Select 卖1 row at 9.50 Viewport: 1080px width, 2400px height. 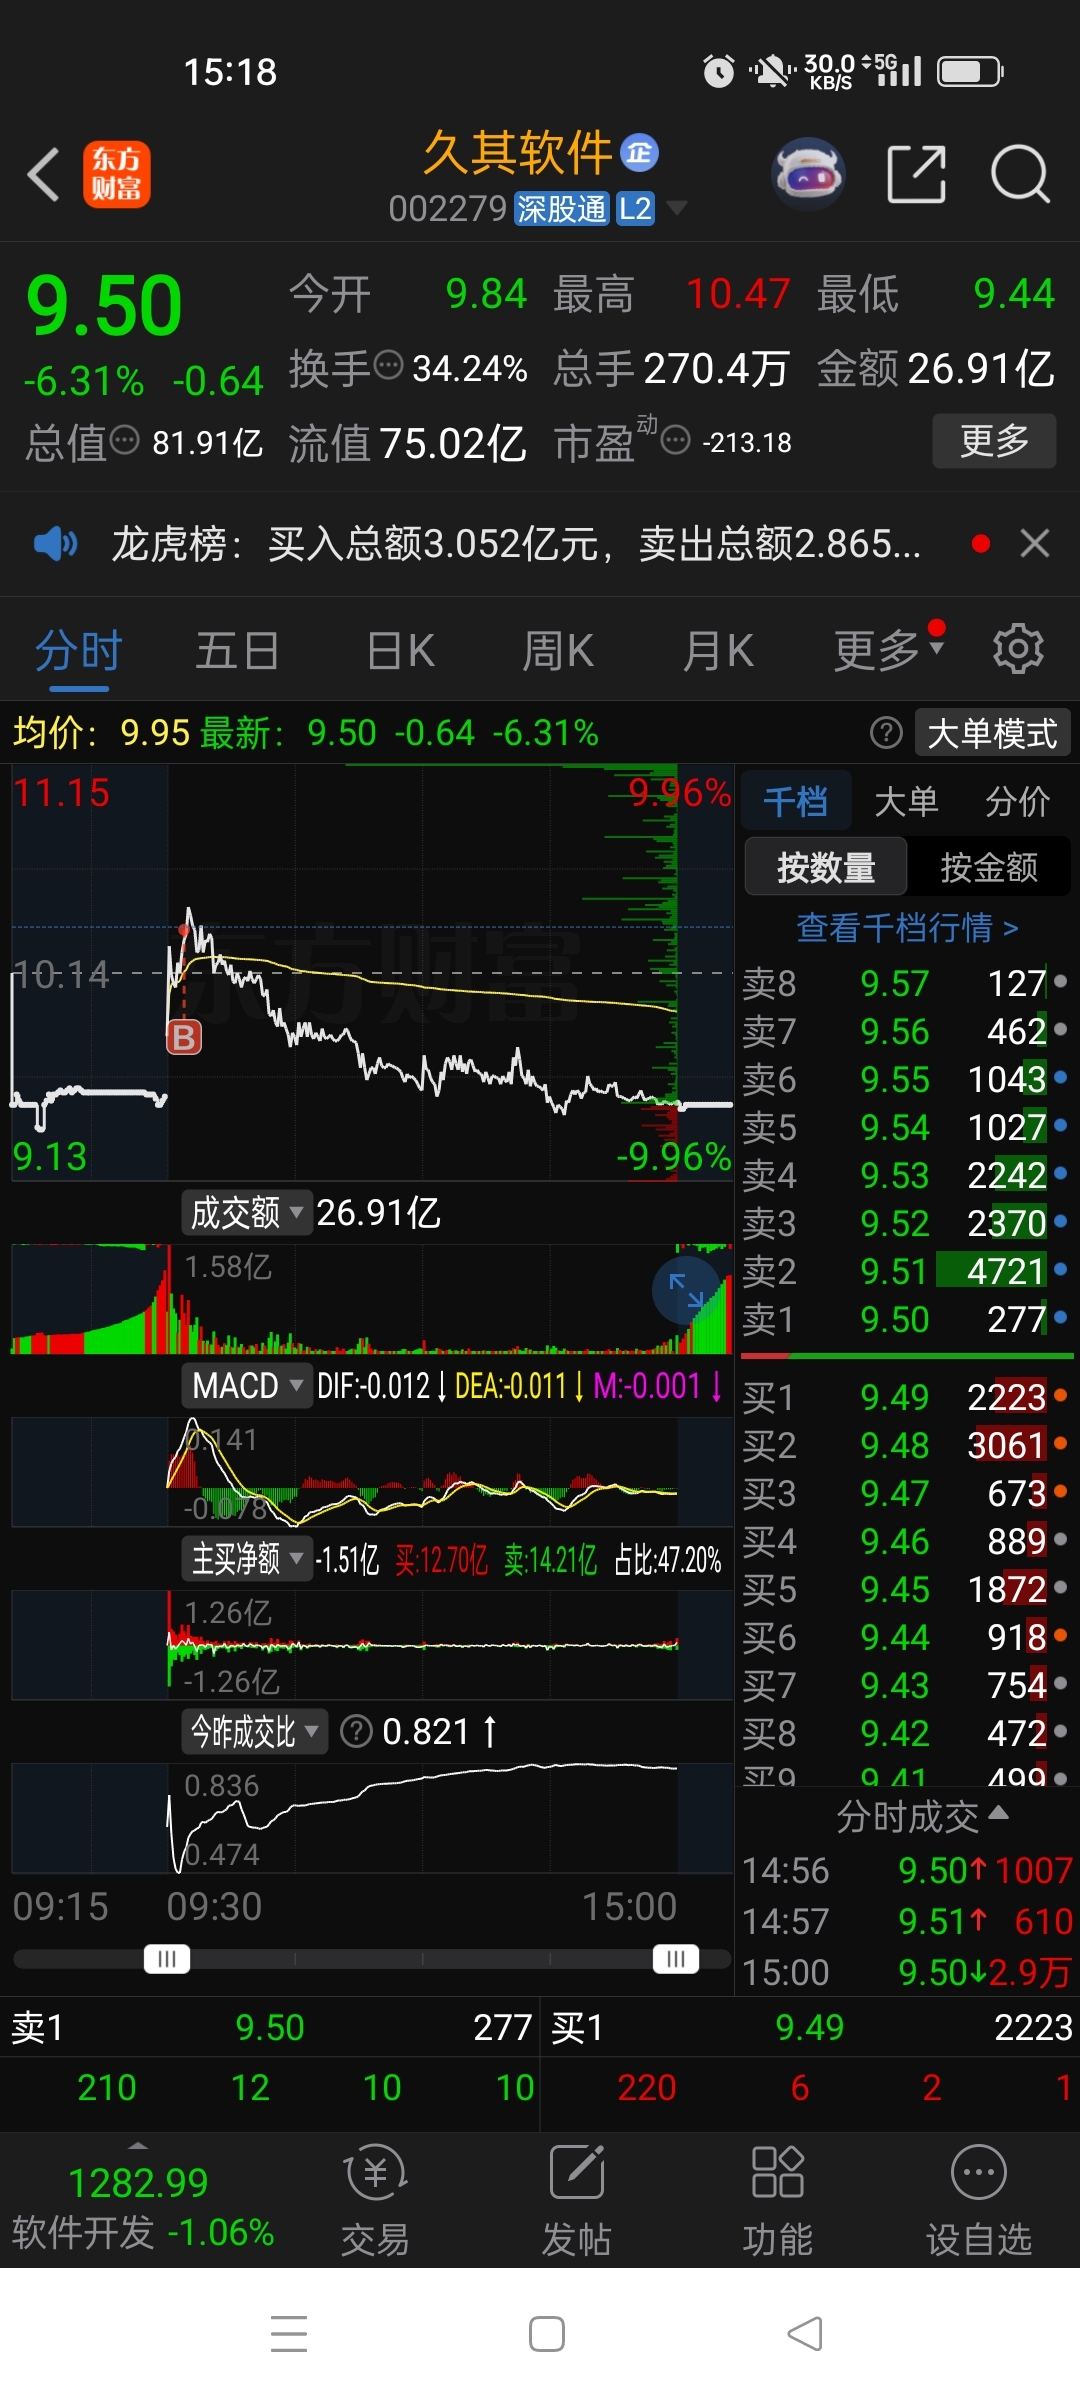click(906, 1319)
